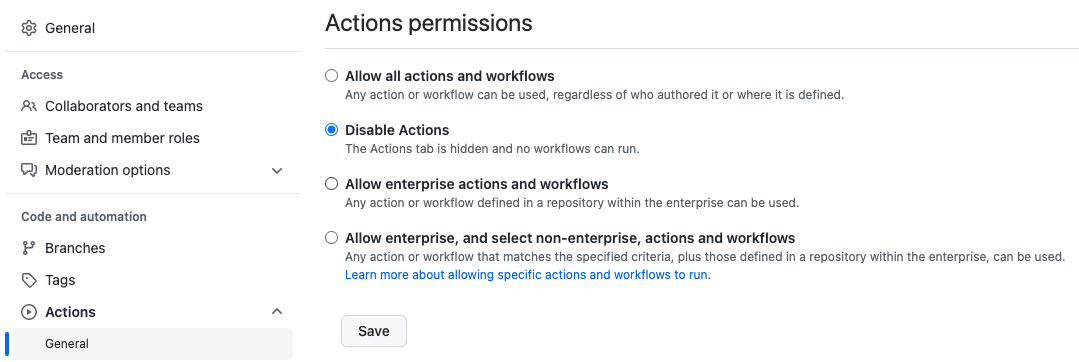Expand the Moderation options chevron
1079x362 pixels.
click(277, 171)
